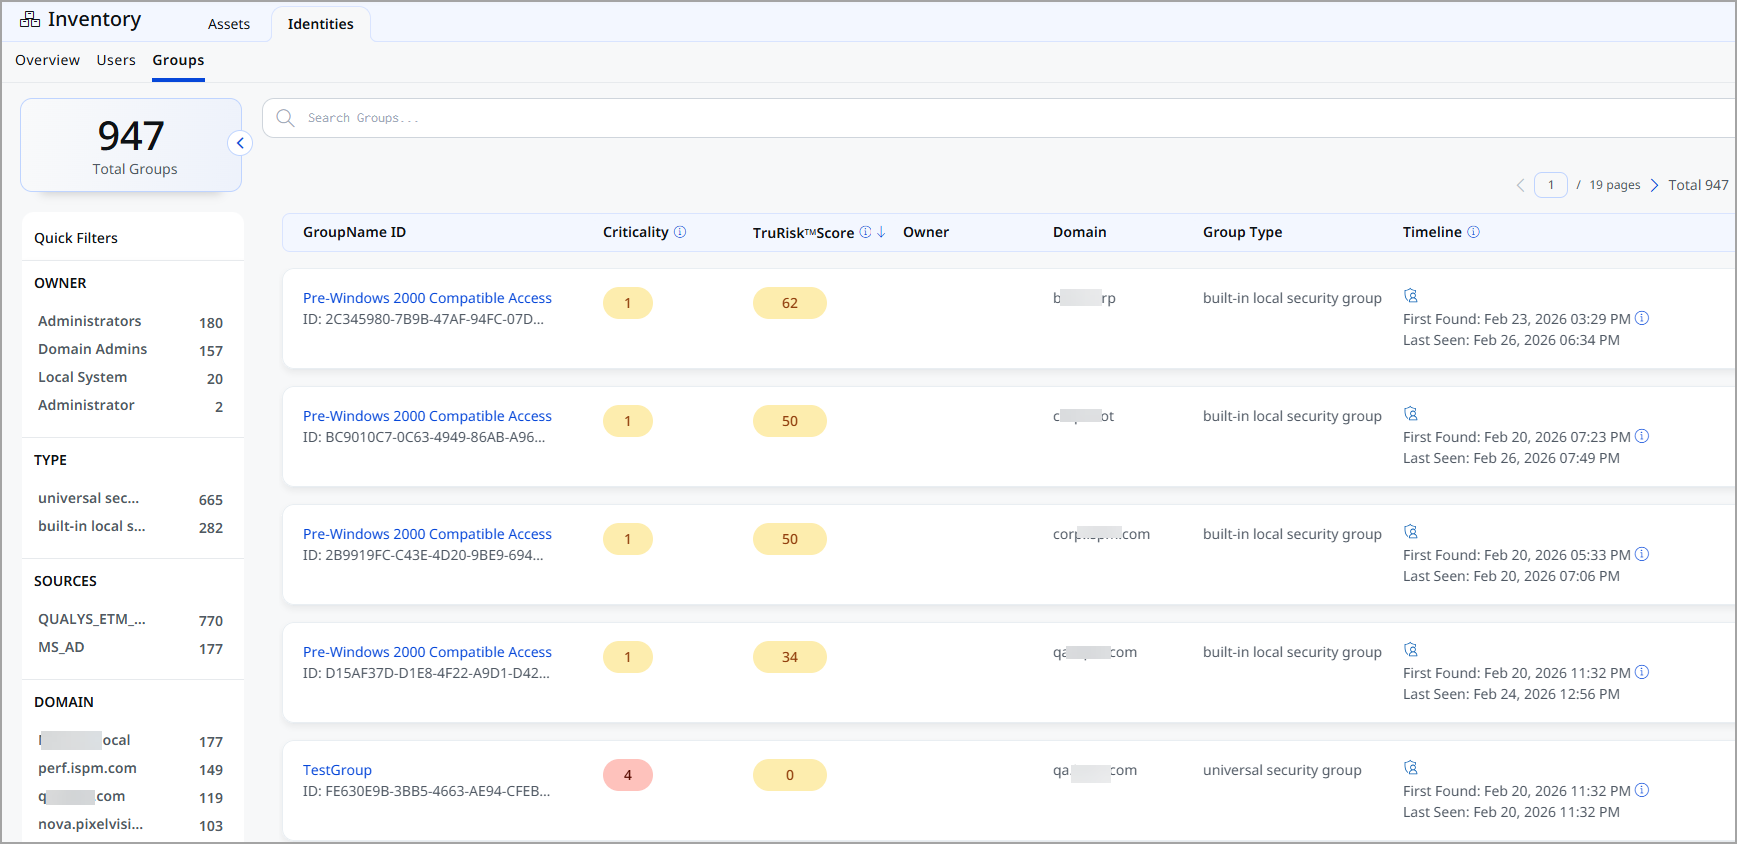Collapse the filter sidebar with the chevron button
The height and width of the screenshot is (844, 1737).
point(240,143)
